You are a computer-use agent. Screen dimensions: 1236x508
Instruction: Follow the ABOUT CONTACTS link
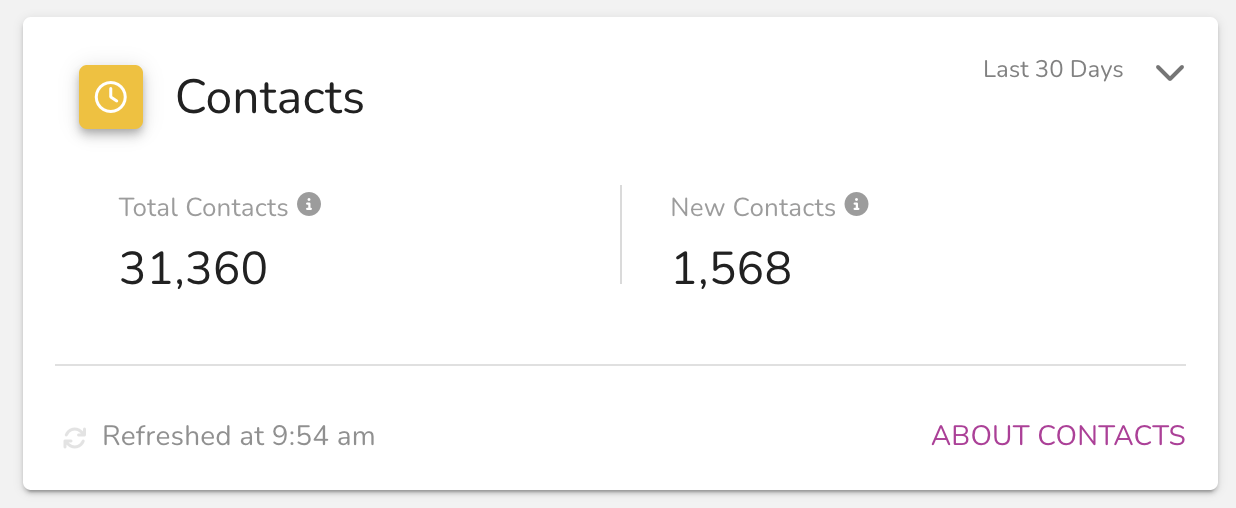[x=1058, y=436]
